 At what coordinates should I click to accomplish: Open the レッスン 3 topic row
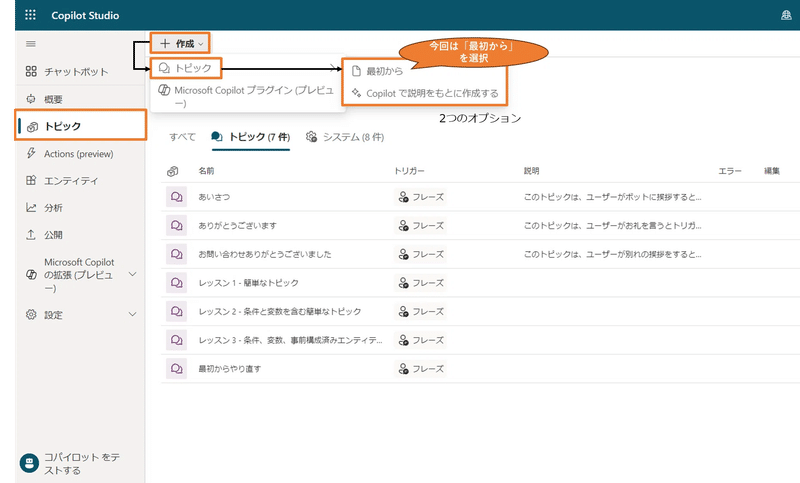290,340
